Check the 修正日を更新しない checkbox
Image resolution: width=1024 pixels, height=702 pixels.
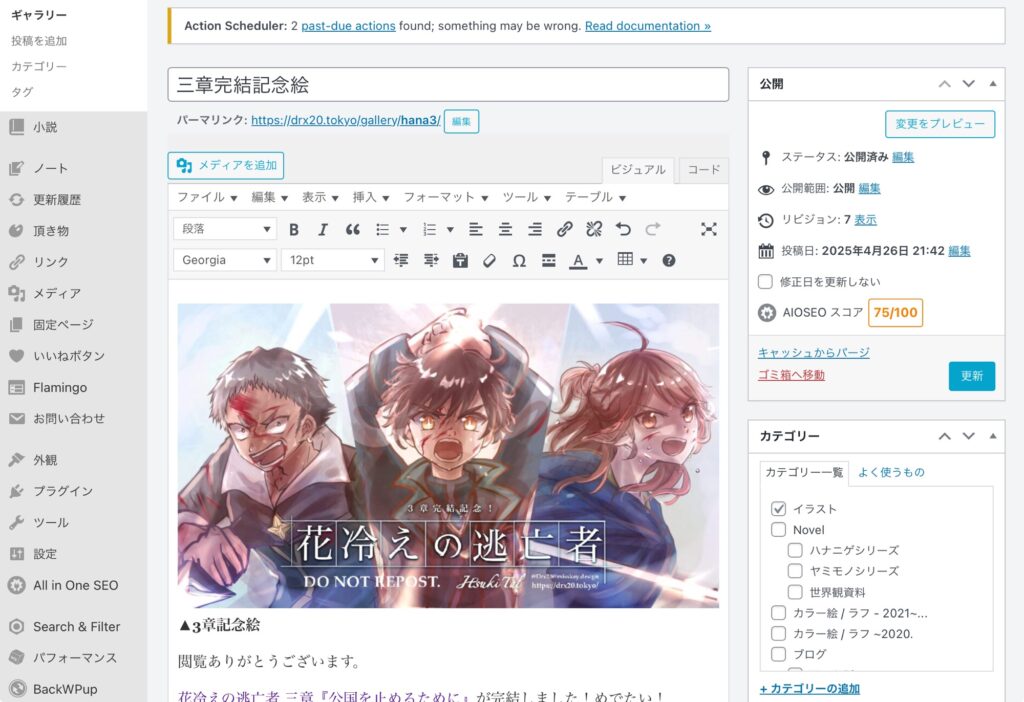pos(765,281)
